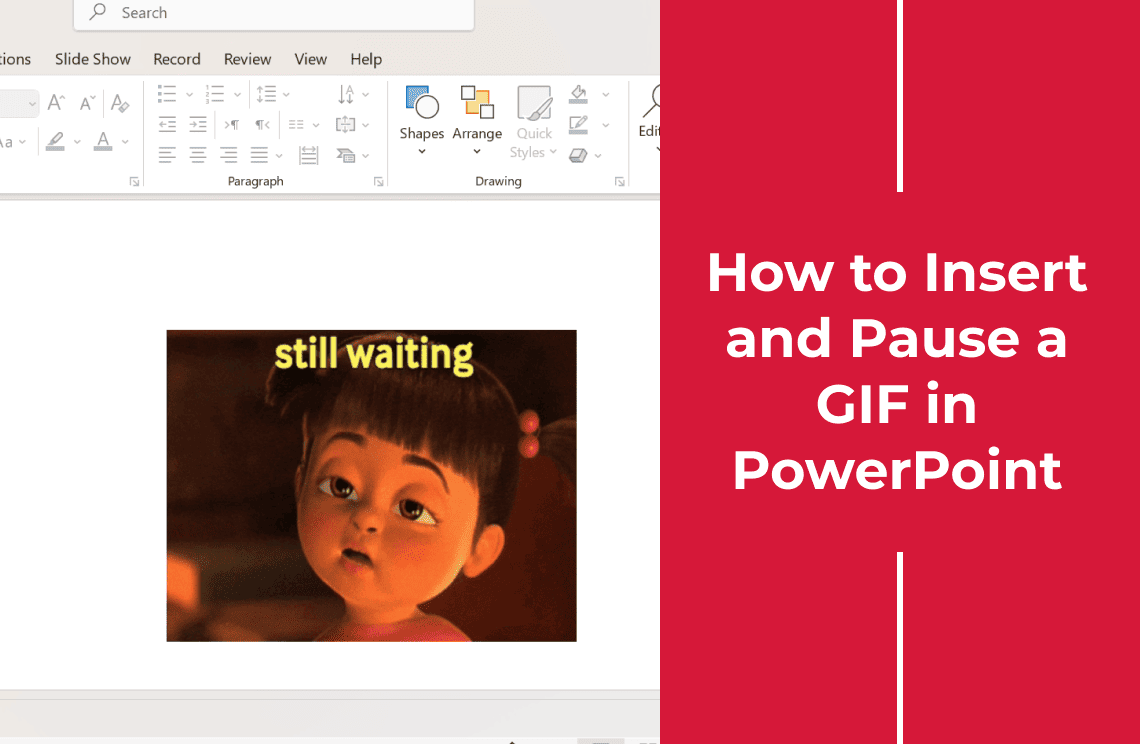
Task: Justify the paragraph text
Action: tap(260, 155)
